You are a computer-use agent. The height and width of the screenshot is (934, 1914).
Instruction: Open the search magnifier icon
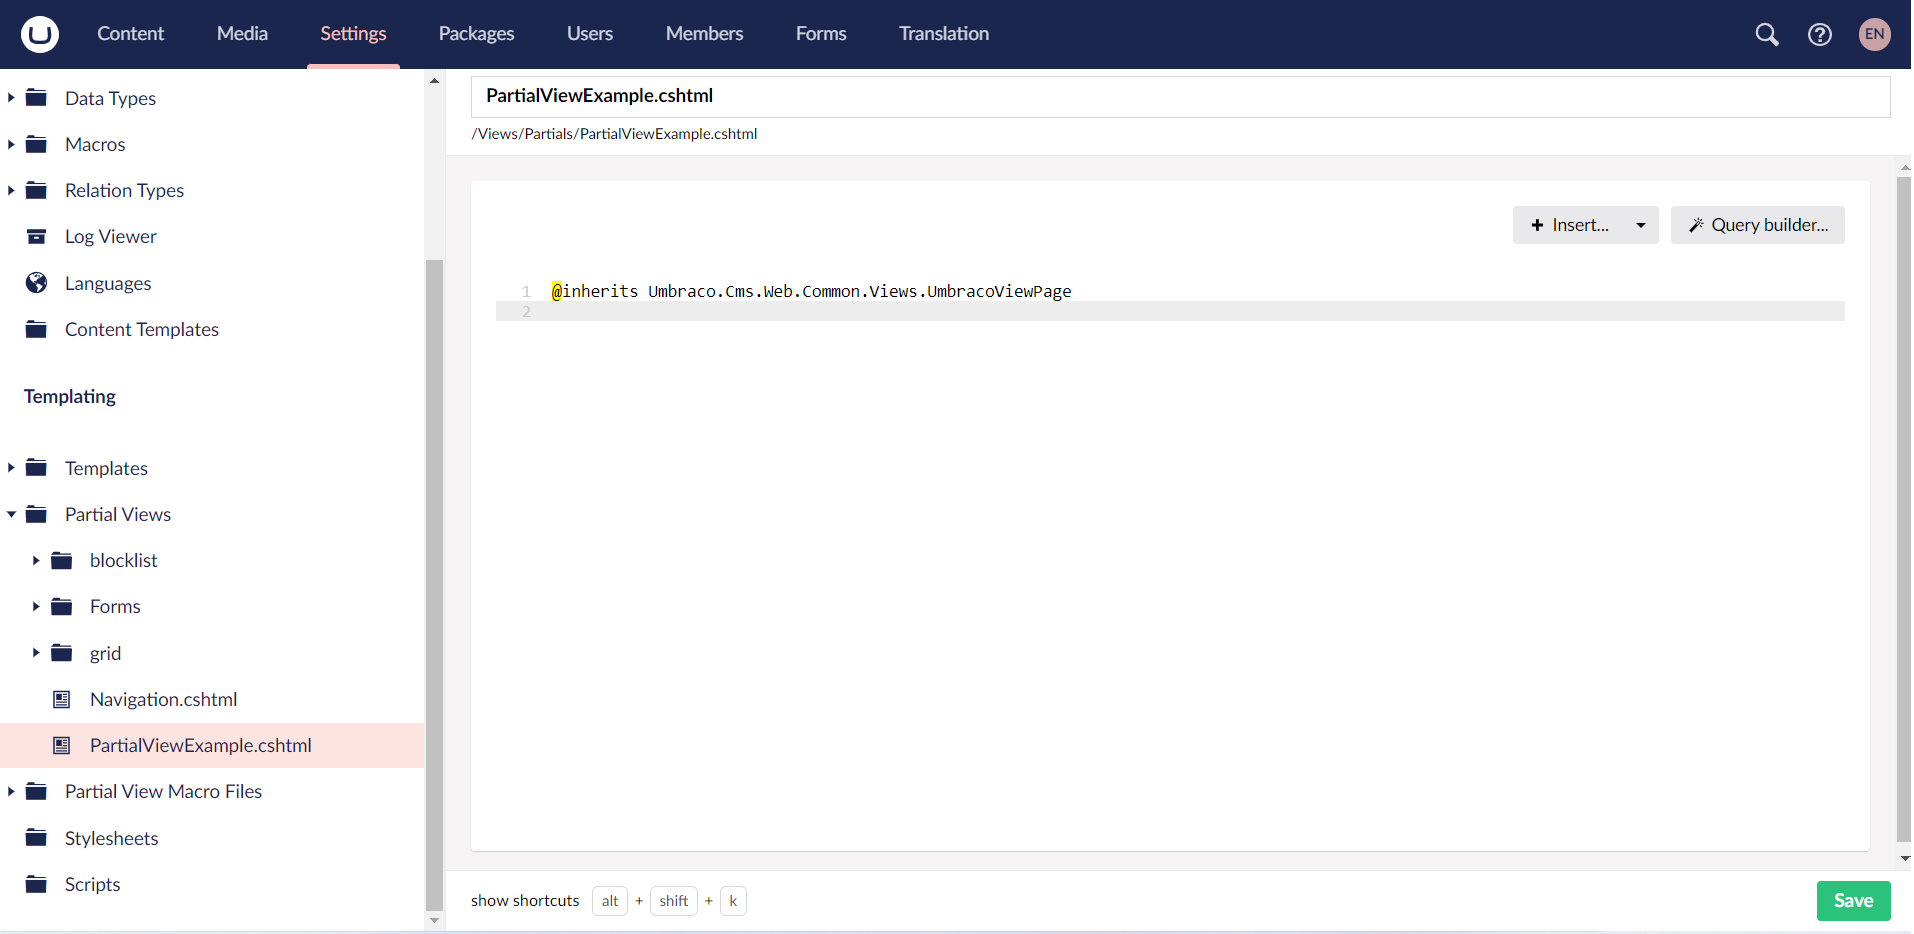coord(1766,34)
